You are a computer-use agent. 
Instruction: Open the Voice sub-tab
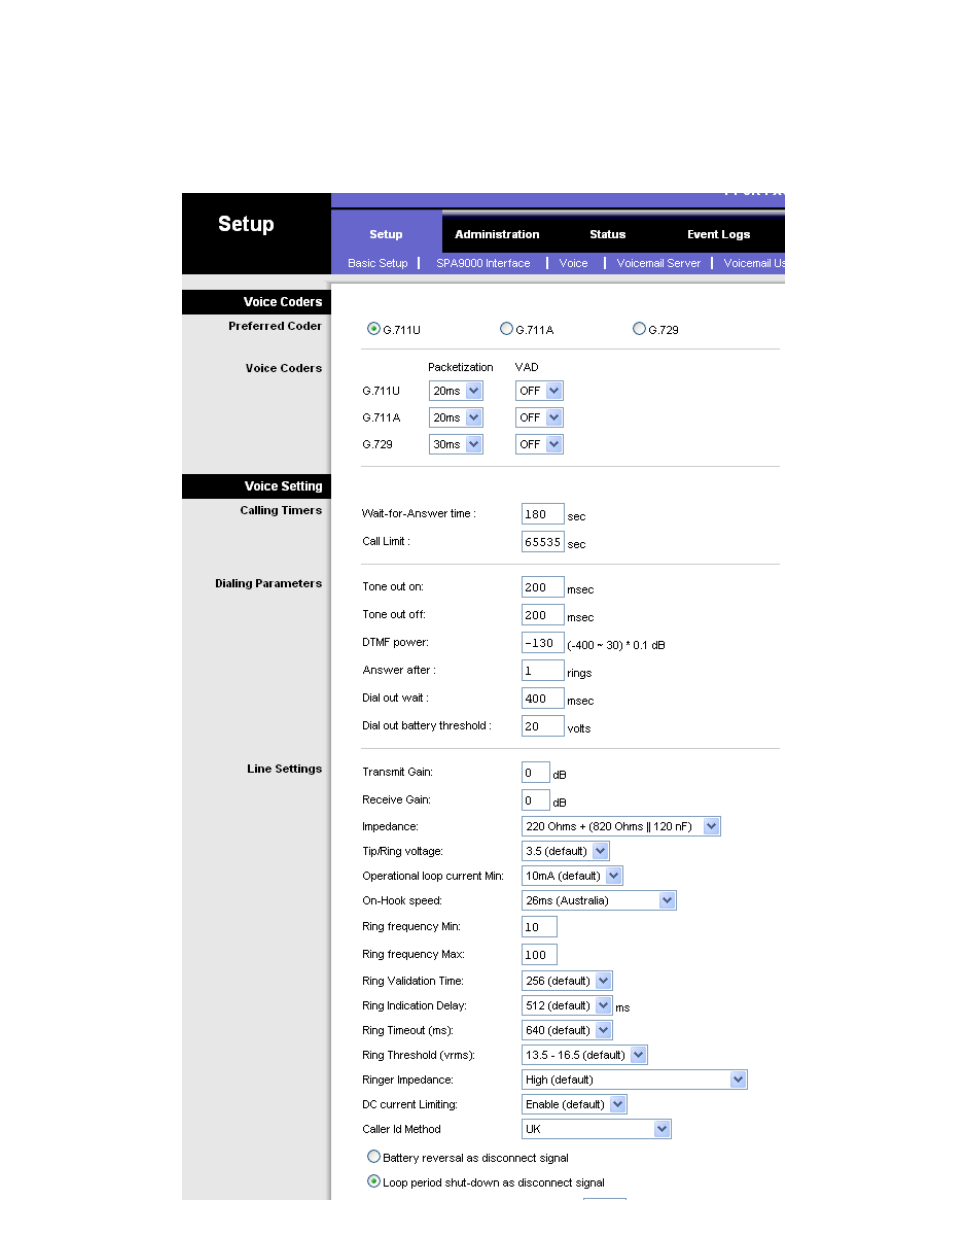(x=573, y=263)
